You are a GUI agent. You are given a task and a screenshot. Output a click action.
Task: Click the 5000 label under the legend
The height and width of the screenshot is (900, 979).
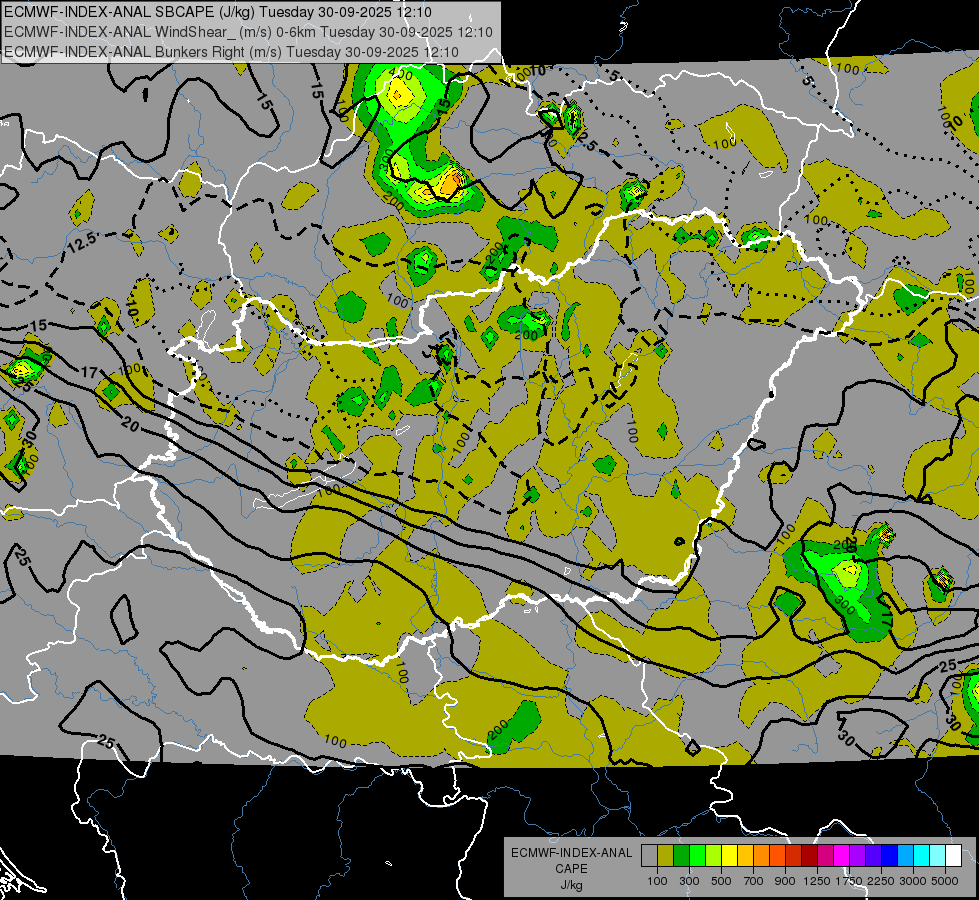coord(945,881)
